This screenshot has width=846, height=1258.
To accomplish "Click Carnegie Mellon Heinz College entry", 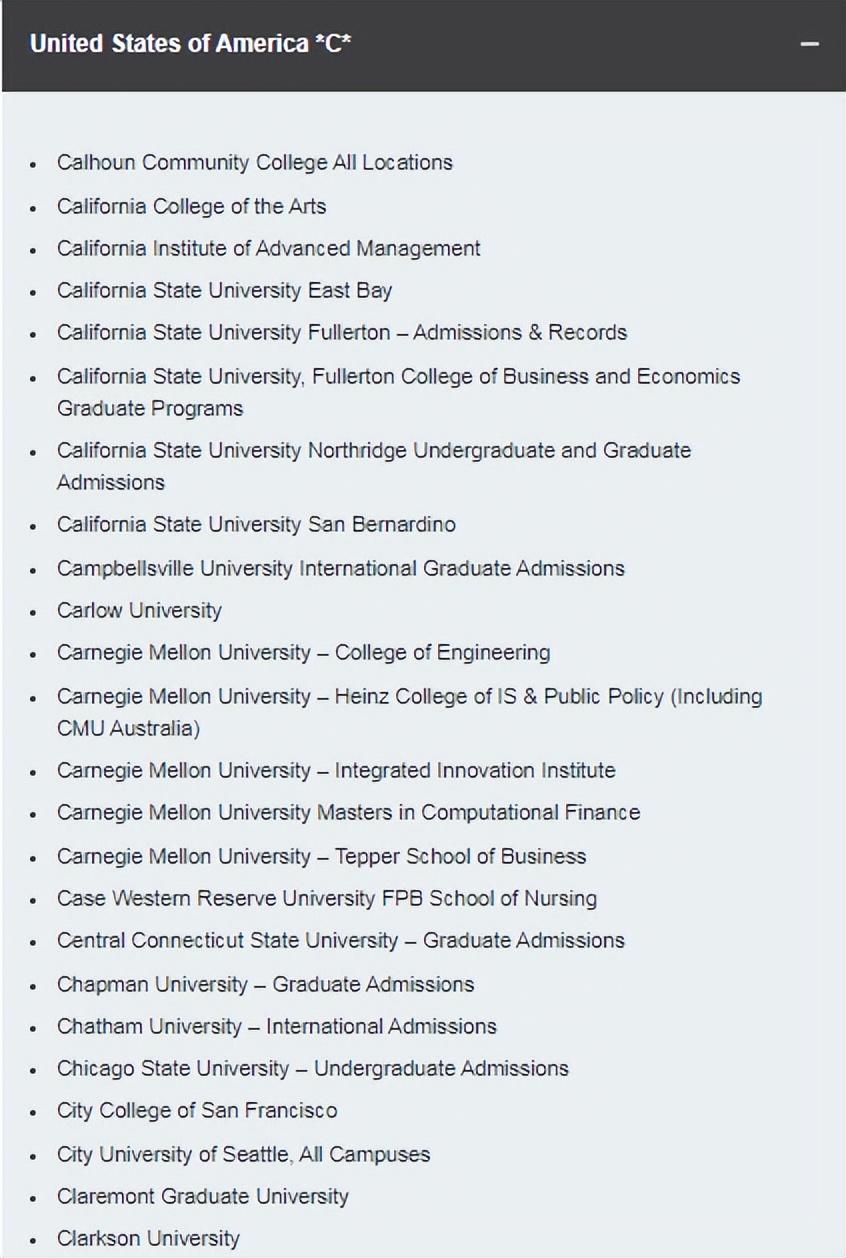I will pyautogui.click(x=409, y=697).
